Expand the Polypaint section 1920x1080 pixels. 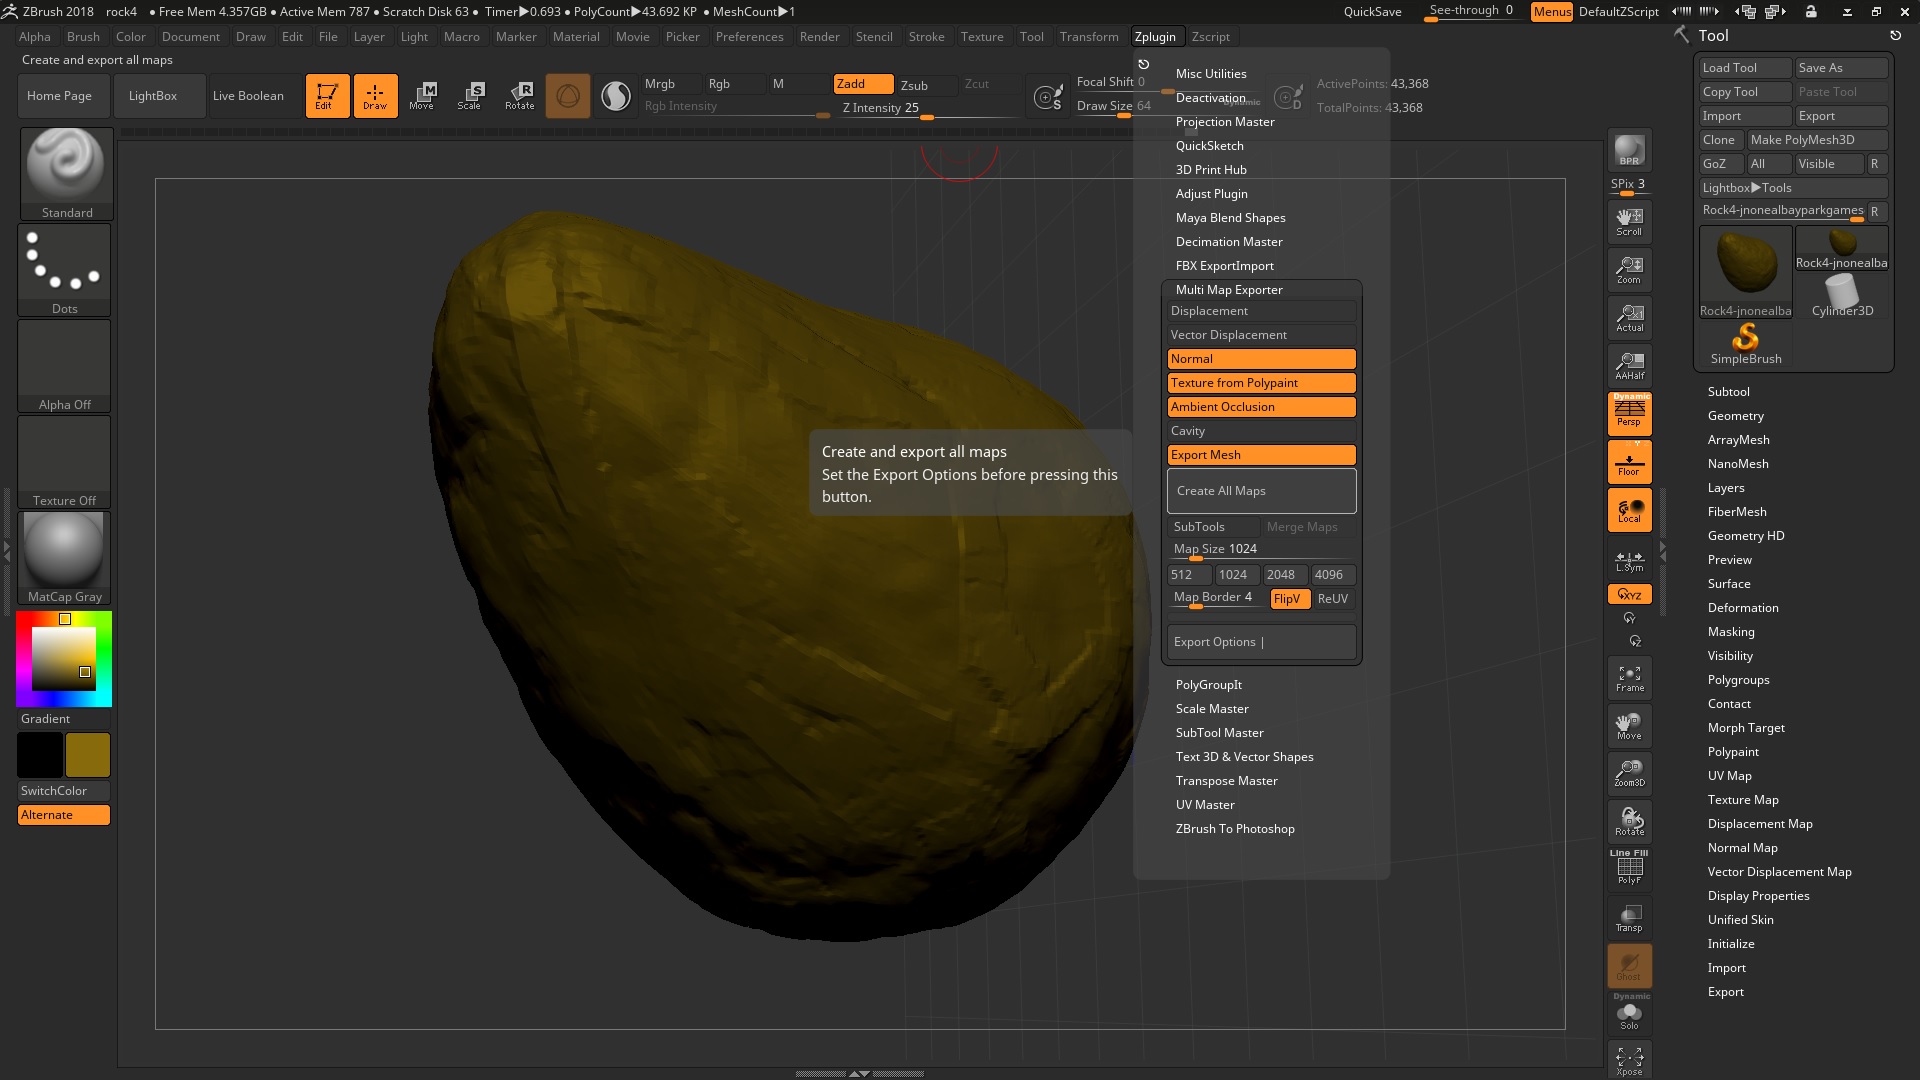point(1733,752)
